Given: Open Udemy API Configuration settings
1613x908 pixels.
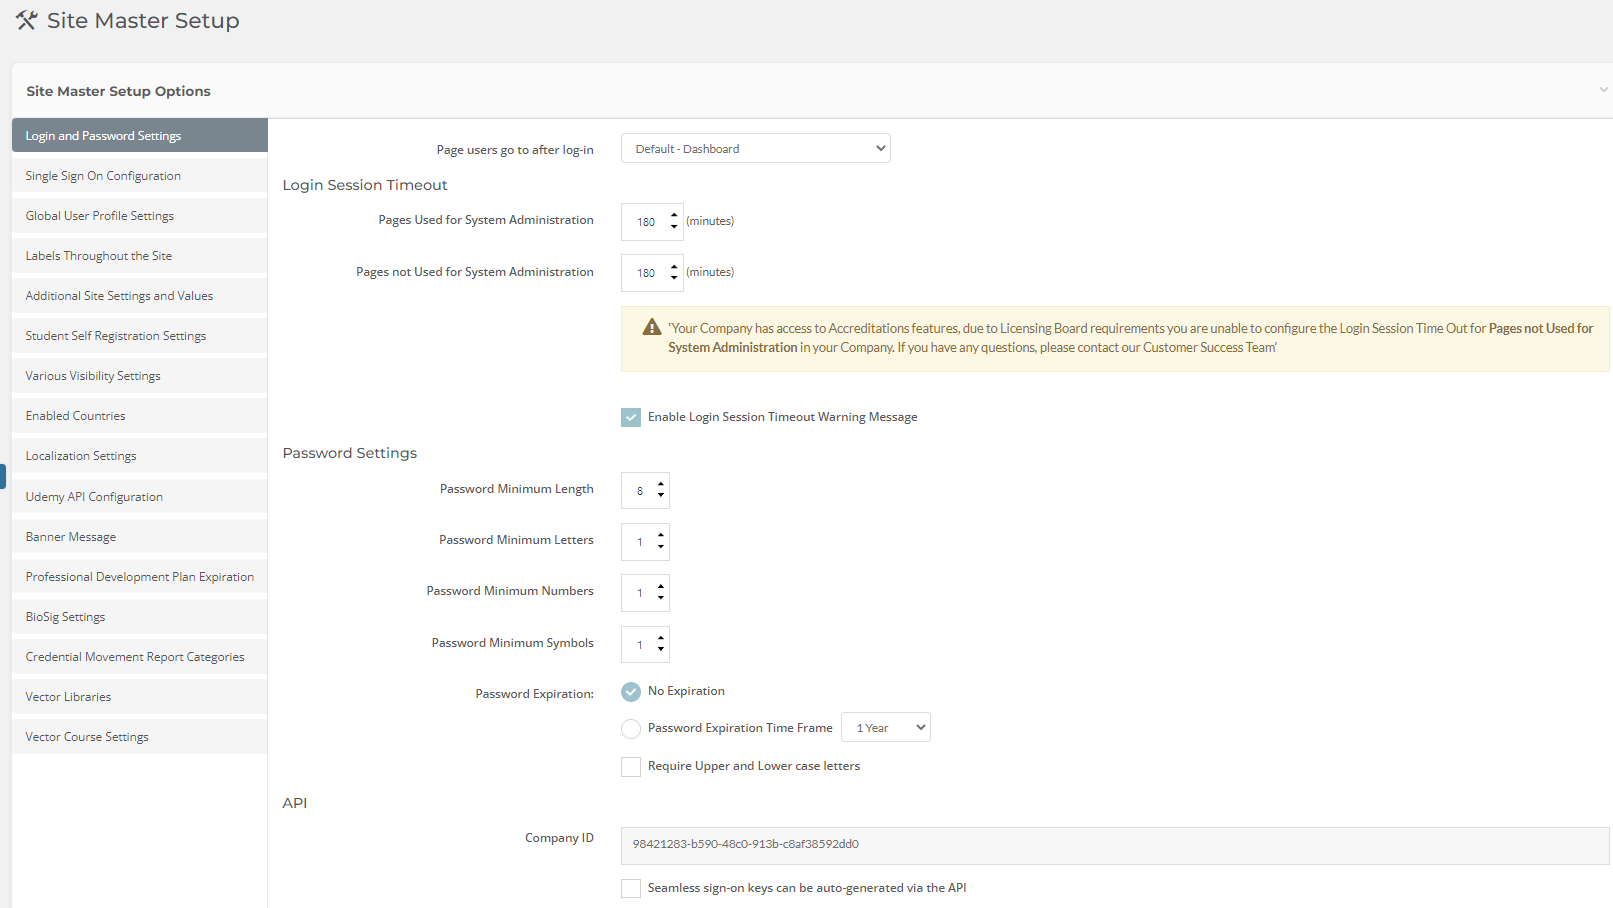Looking at the screenshot, I should point(94,496).
